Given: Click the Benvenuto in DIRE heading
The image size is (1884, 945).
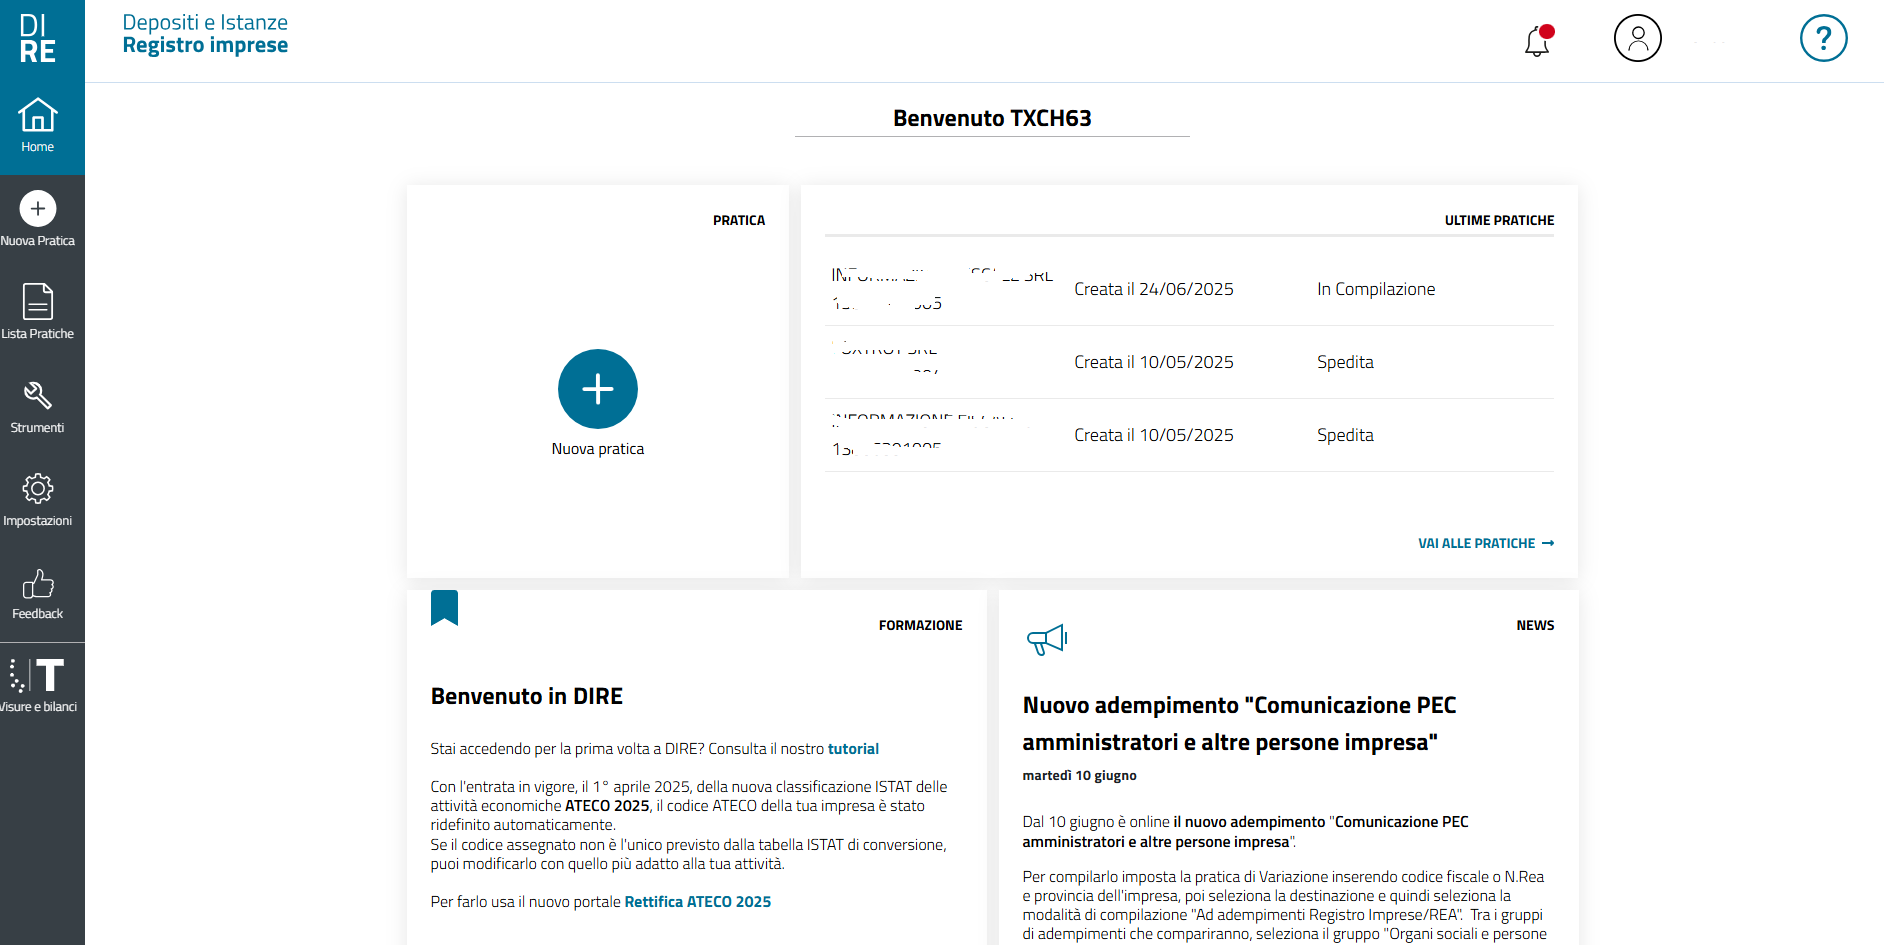Looking at the screenshot, I should [527, 696].
